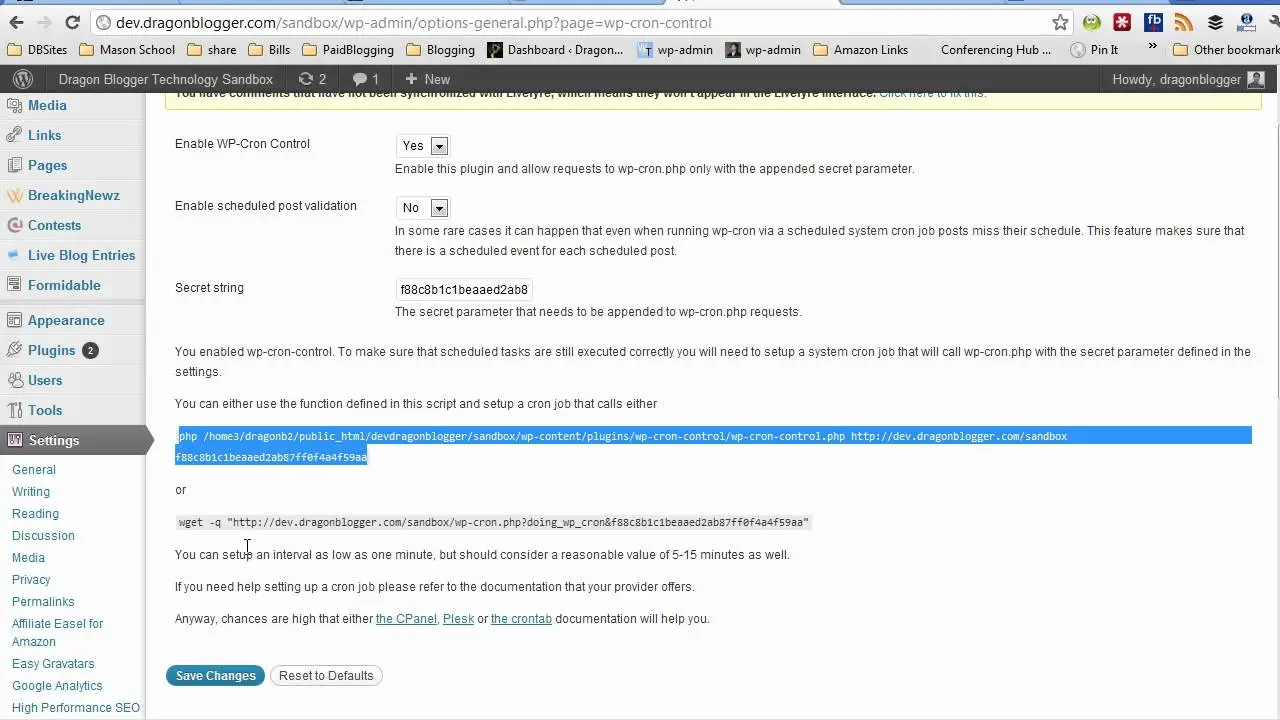Click the Reset to Defaults button
The width and height of the screenshot is (1280, 720).
coord(326,676)
